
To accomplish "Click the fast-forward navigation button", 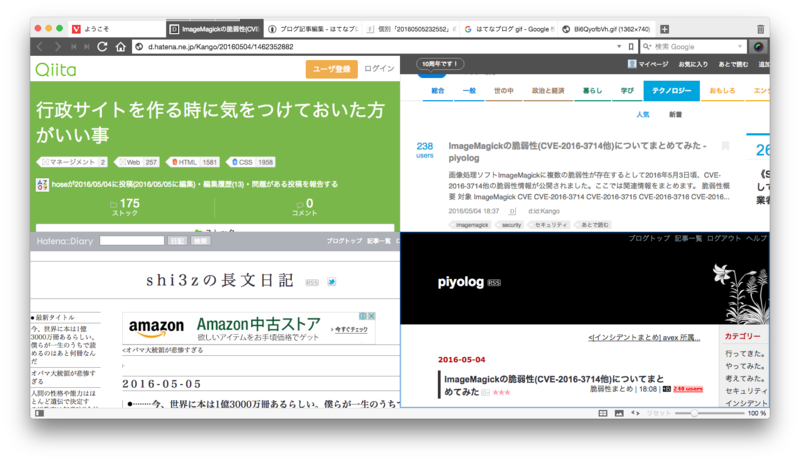I will (87, 47).
